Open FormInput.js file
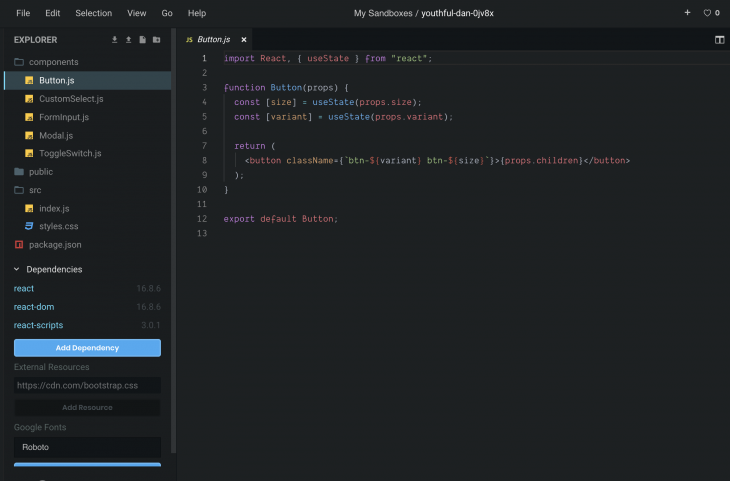Image resolution: width=730 pixels, height=481 pixels. [x=64, y=117]
